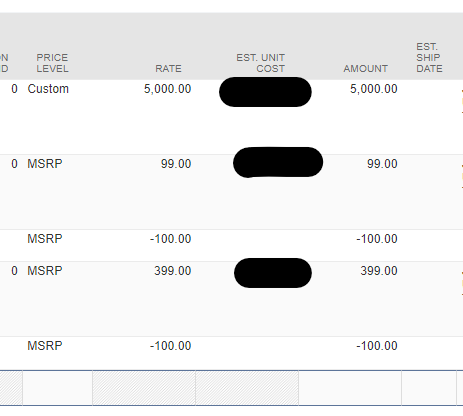Click the empty price level cell in the blank entry row
The width and height of the screenshot is (463, 416).
57,388
